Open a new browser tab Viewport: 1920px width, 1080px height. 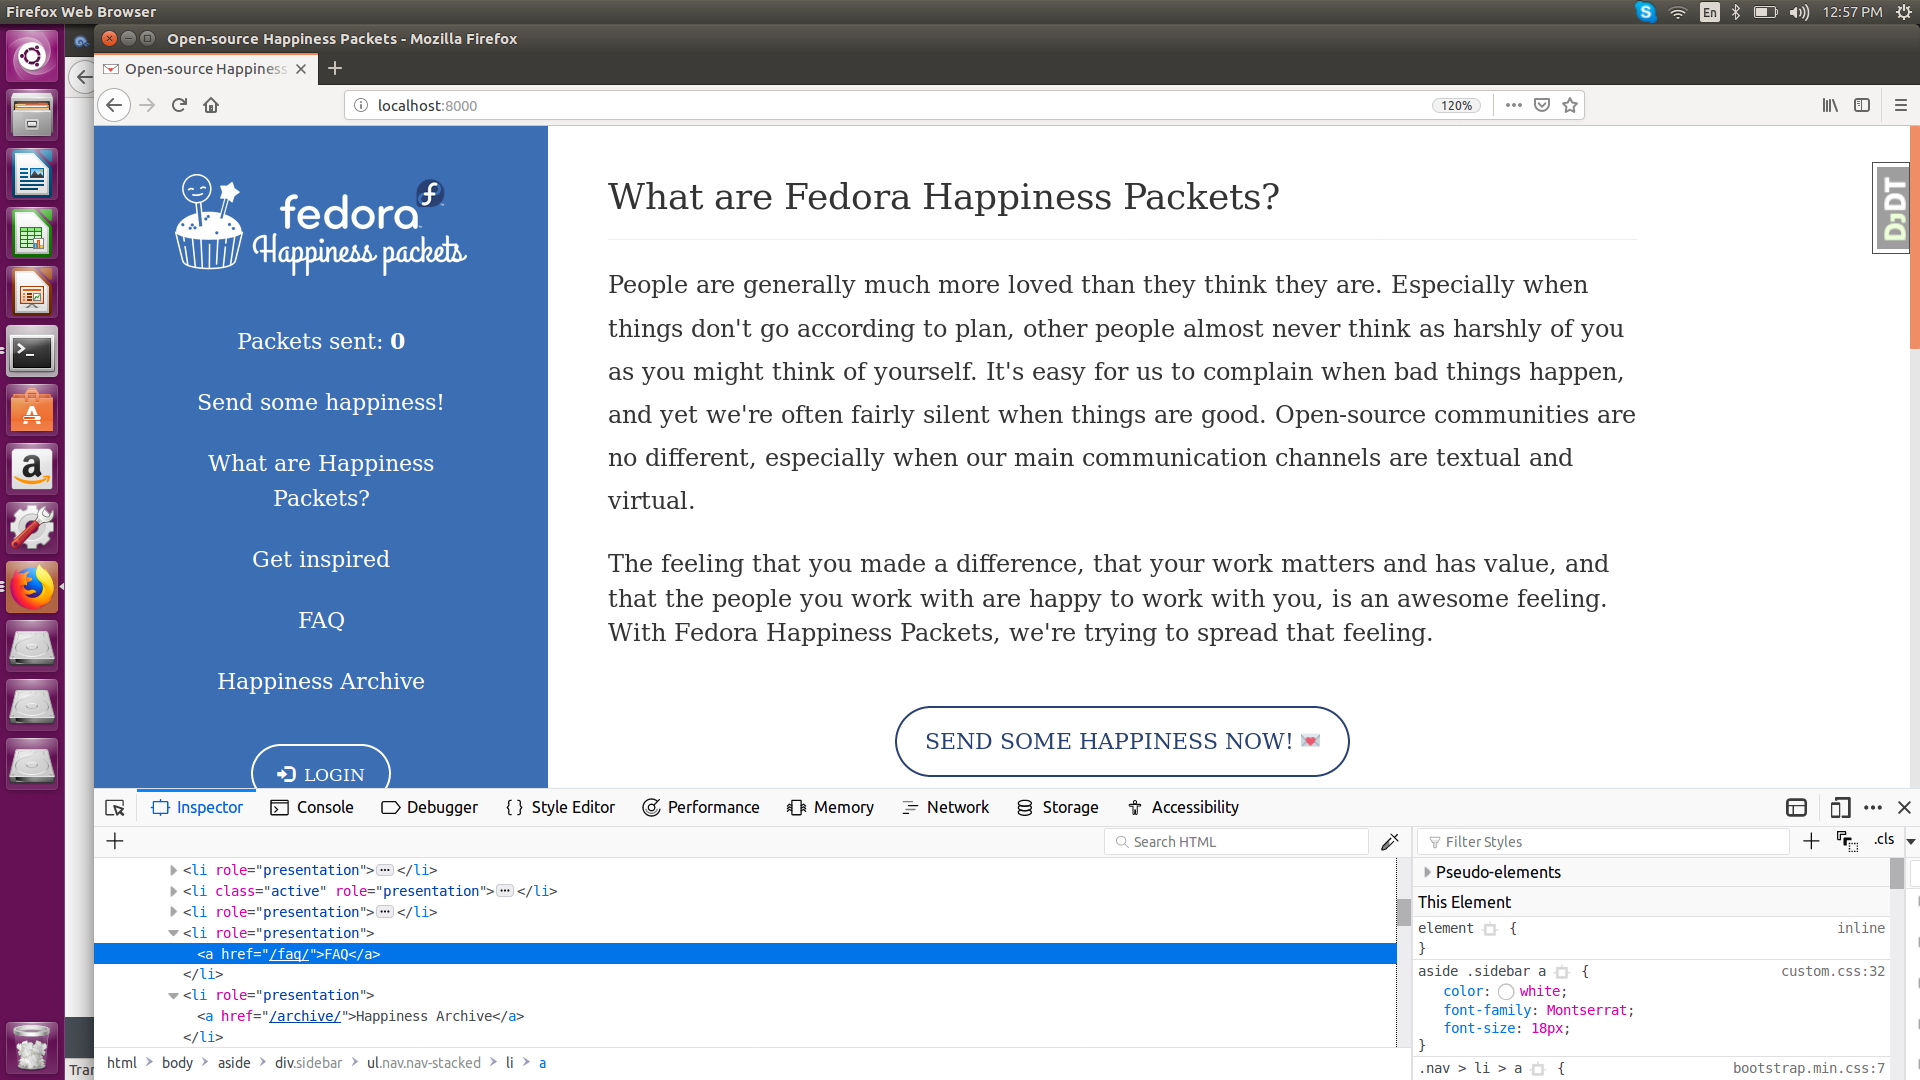point(335,68)
